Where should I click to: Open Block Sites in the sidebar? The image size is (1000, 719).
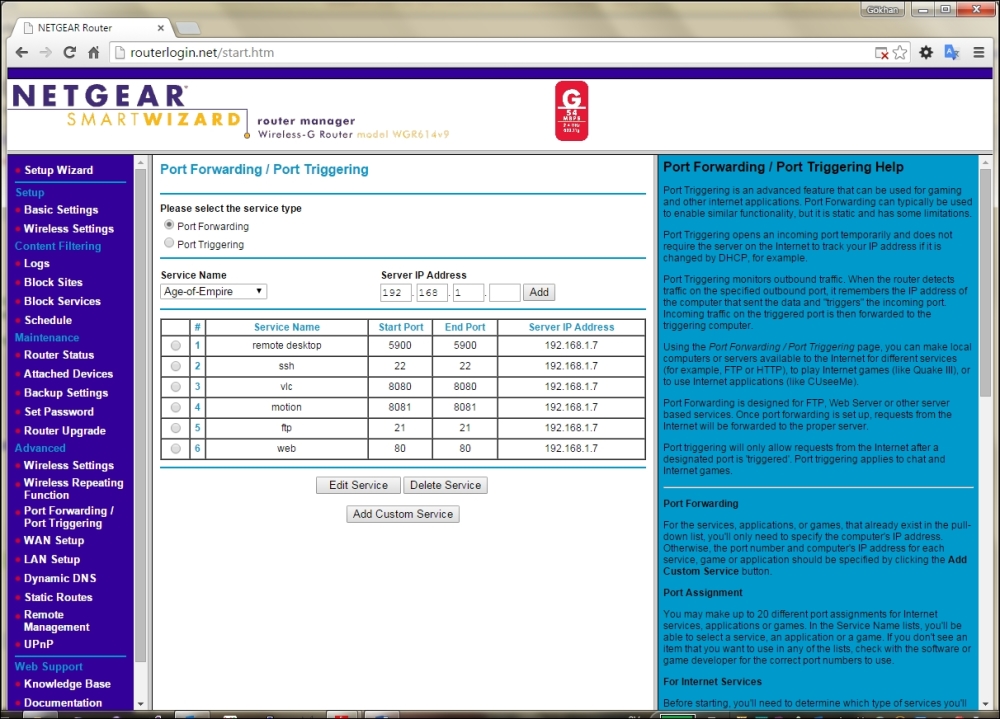53,282
